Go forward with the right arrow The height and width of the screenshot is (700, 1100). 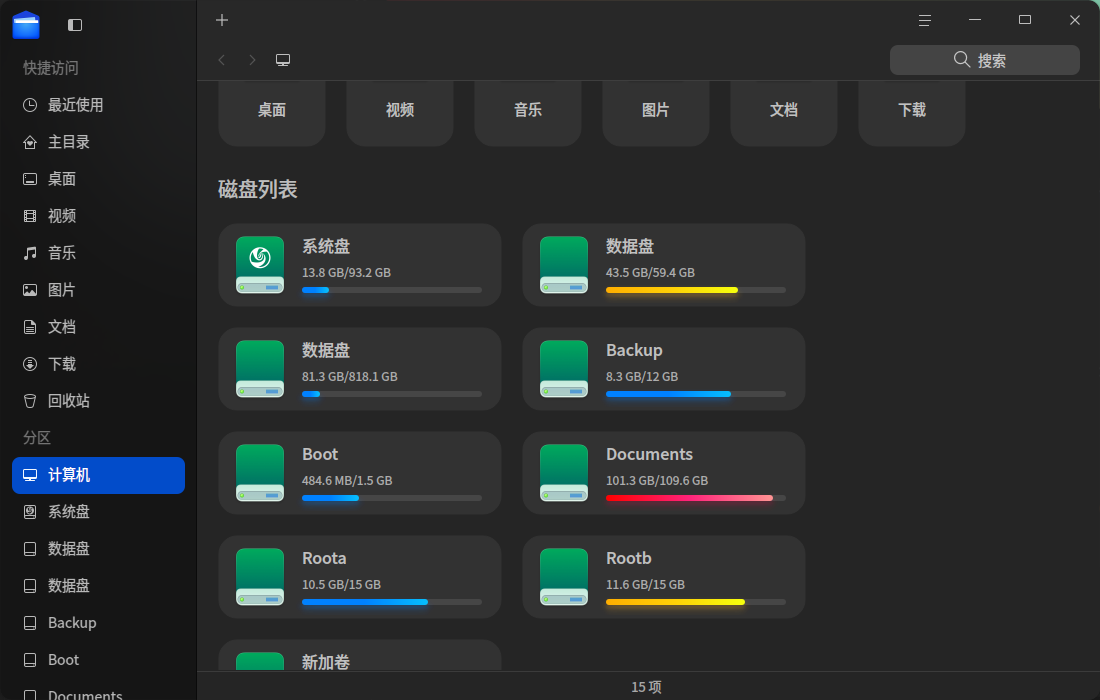pyautogui.click(x=253, y=60)
